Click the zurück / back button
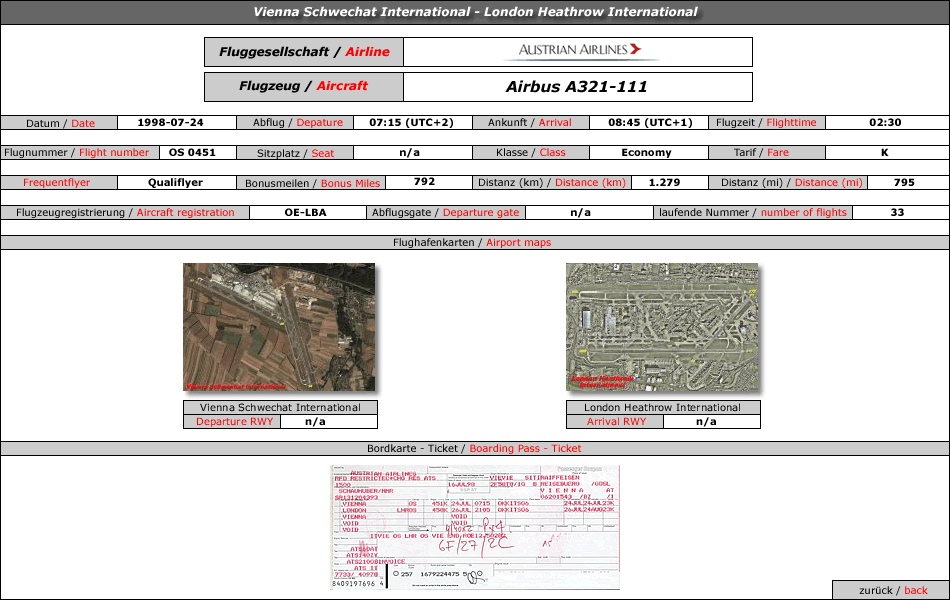The width and height of the screenshot is (950, 600). click(892, 590)
